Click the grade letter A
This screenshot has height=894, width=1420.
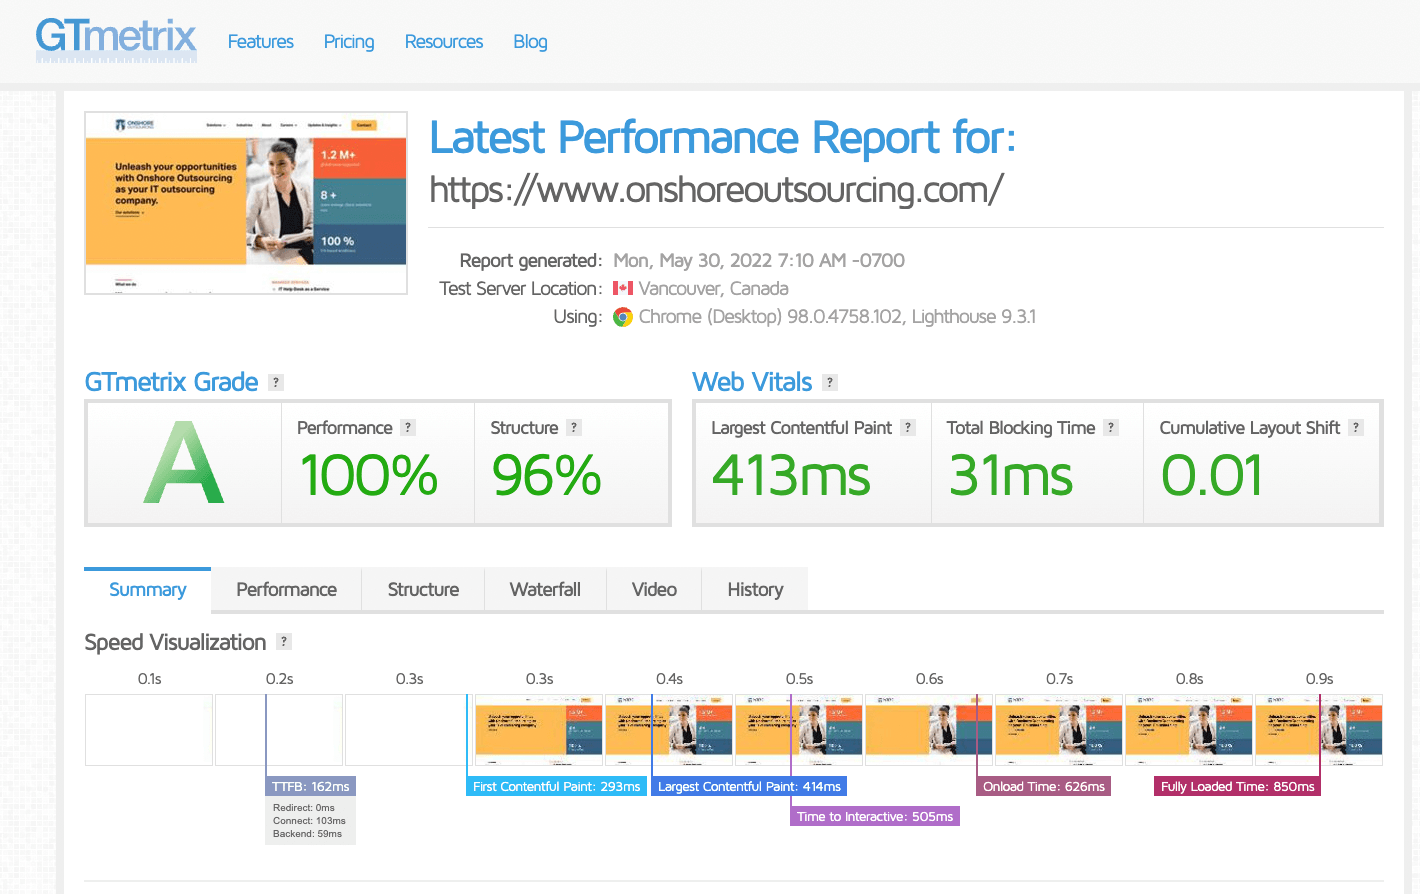[x=183, y=463]
